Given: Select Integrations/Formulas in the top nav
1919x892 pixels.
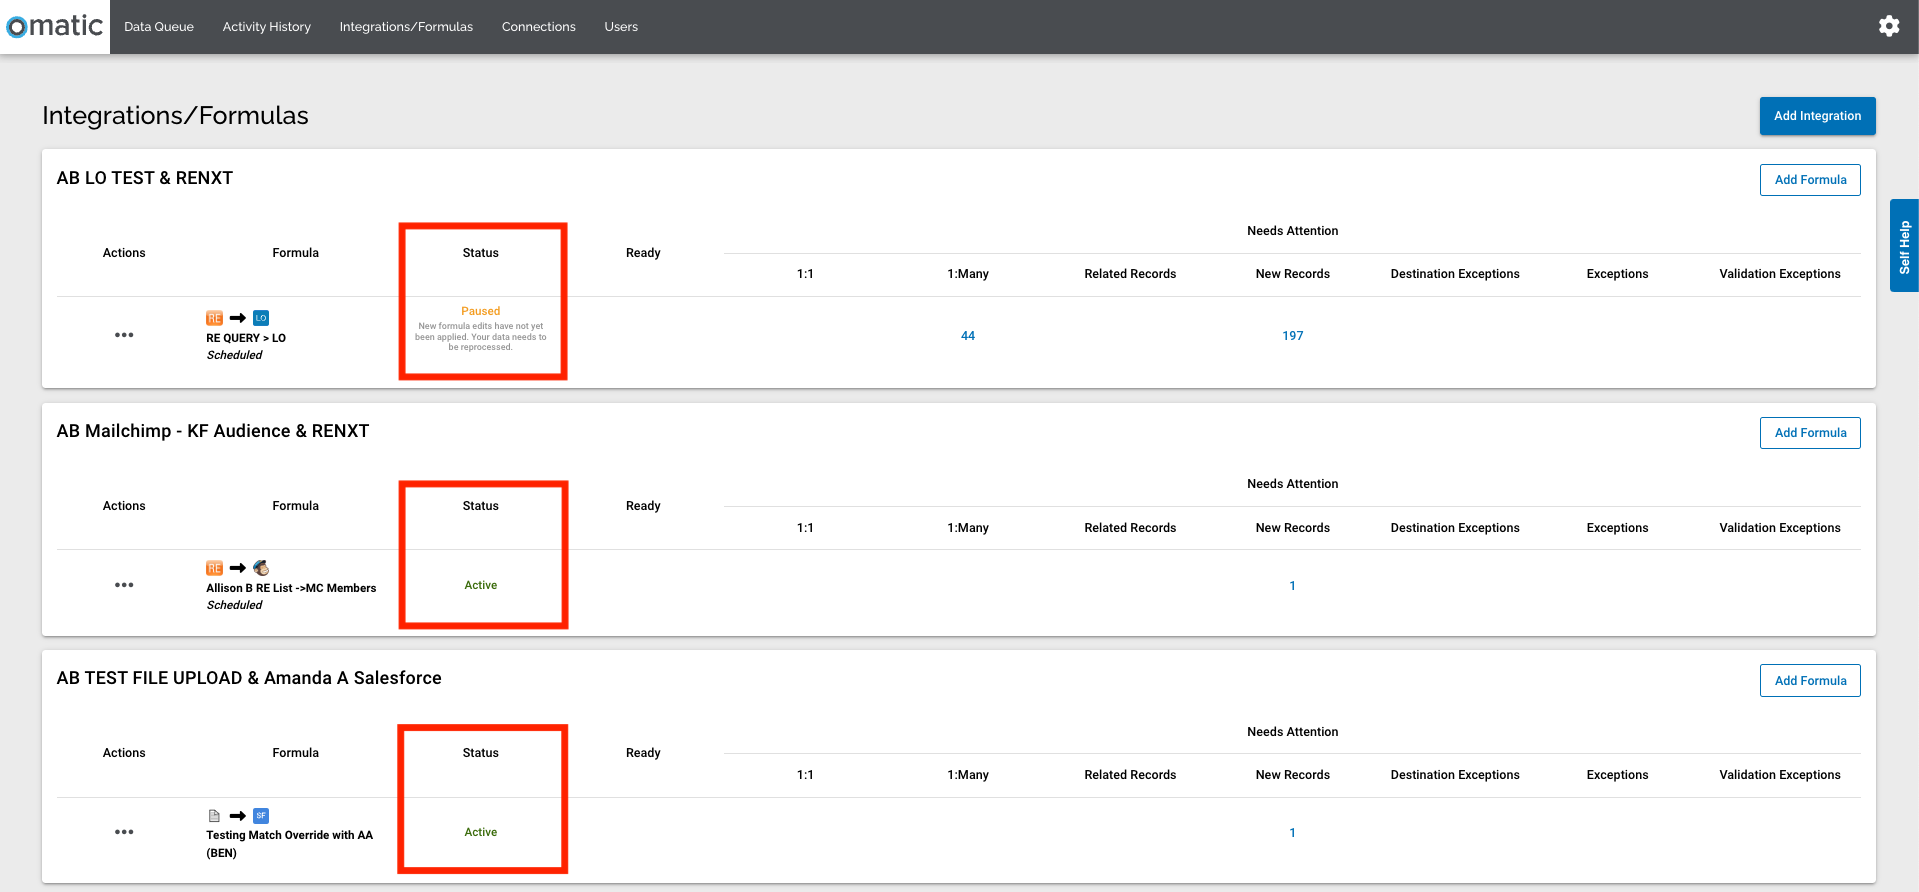Looking at the screenshot, I should pyautogui.click(x=406, y=27).
